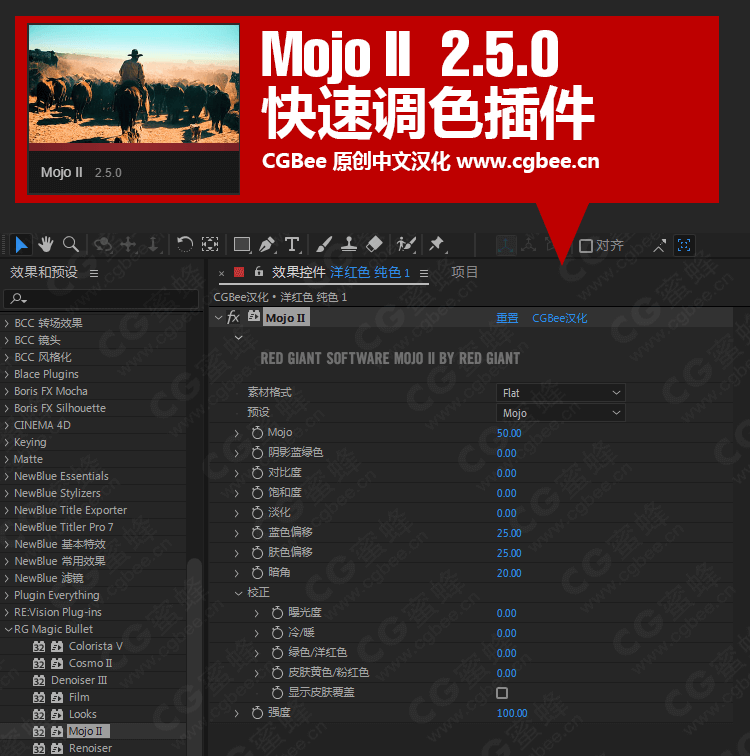Select the Roto Brush tool

point(406,244)
